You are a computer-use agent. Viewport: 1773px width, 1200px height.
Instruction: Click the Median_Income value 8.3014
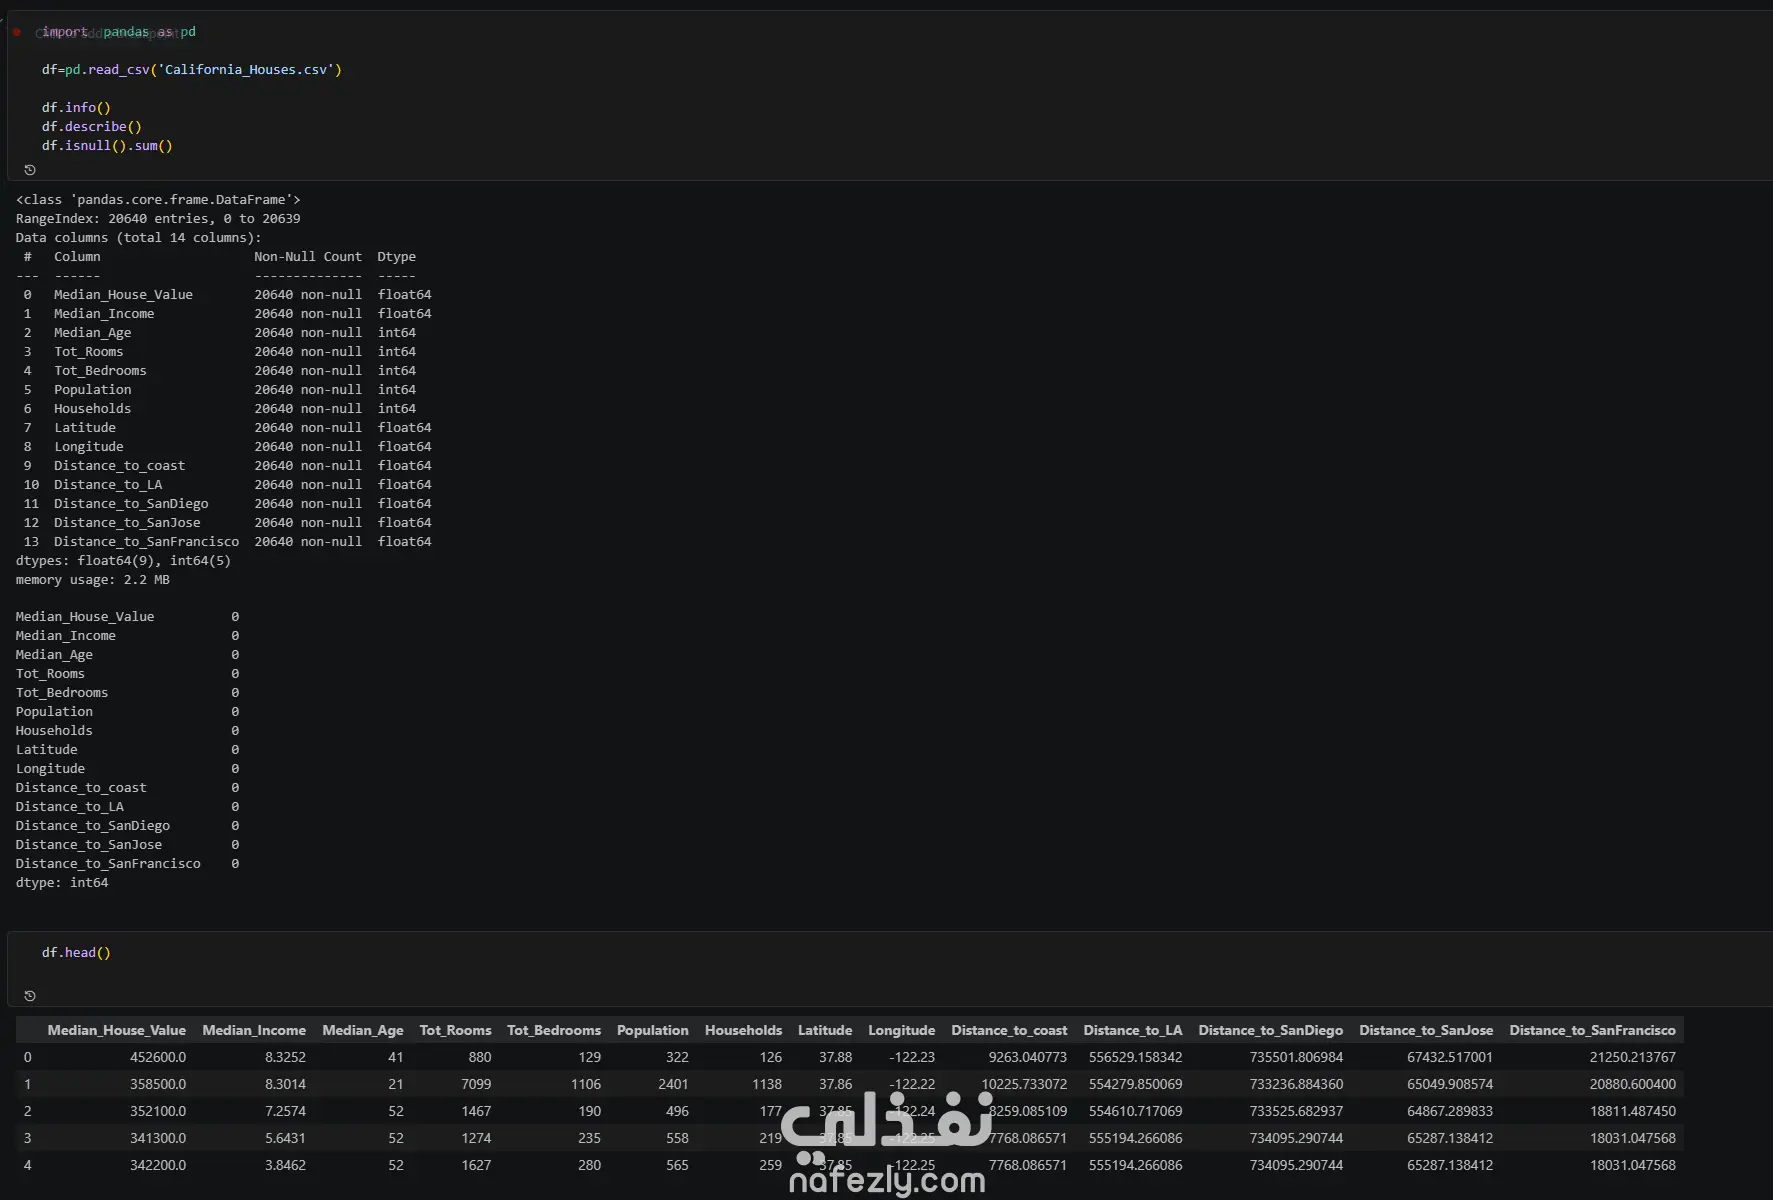[x=286, y=1084]
